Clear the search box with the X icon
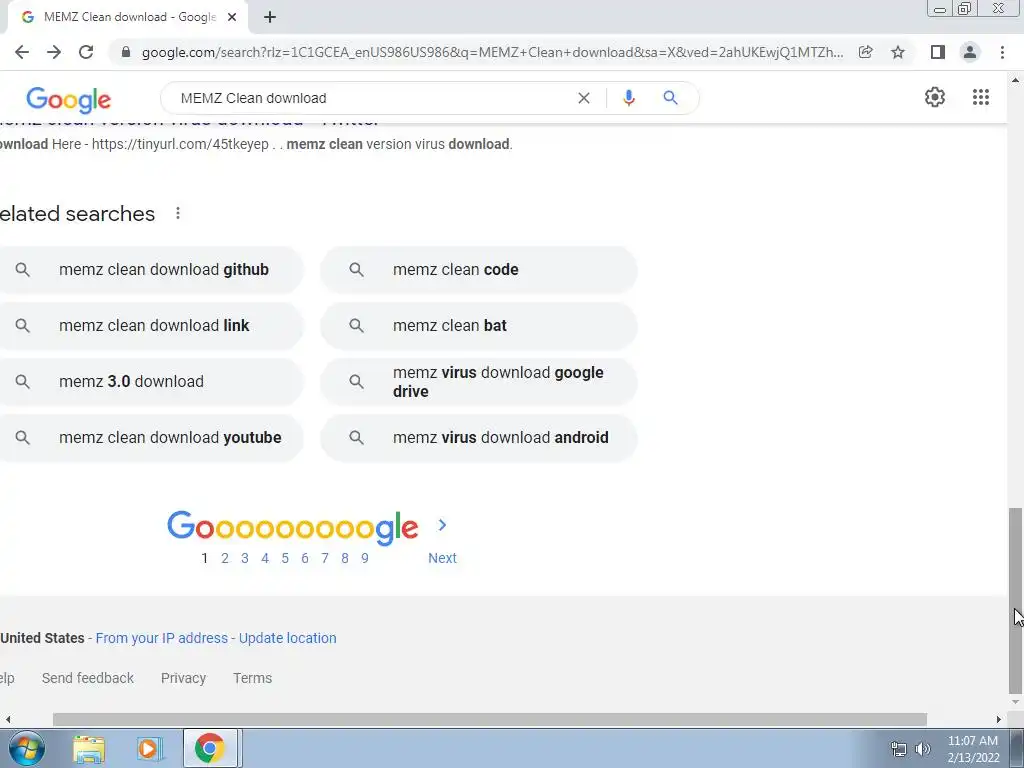The image size is (1024, 768). point(584,98)
